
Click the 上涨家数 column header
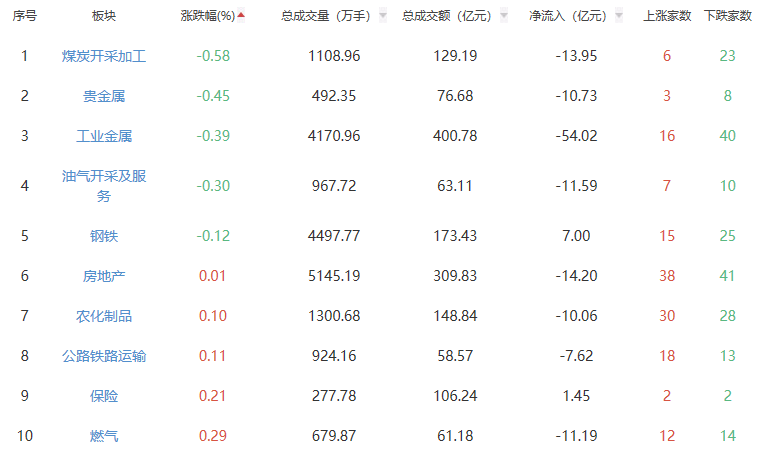pos(667,16)
